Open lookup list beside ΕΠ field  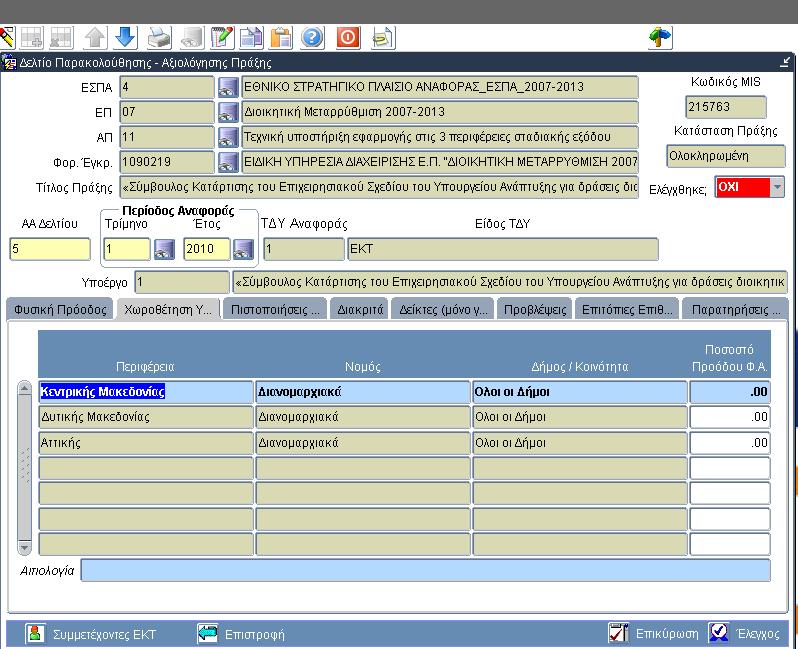[228, 112]
